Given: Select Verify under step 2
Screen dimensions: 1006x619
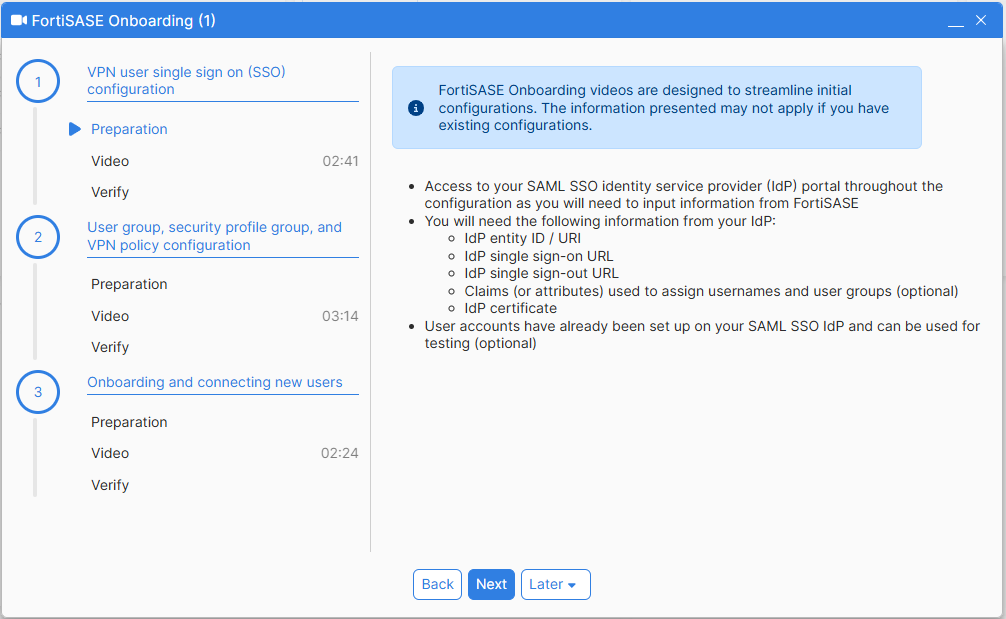Looking at the screenshot, I should (110, 347).
